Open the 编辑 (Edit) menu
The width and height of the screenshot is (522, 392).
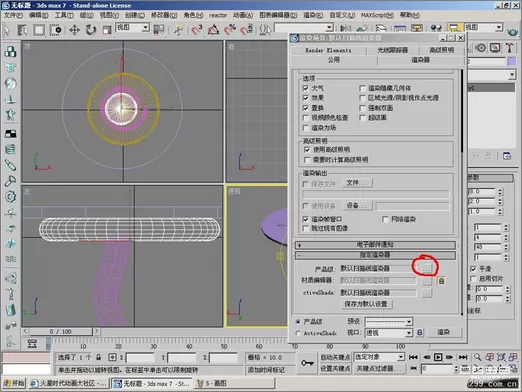point(39,15)
